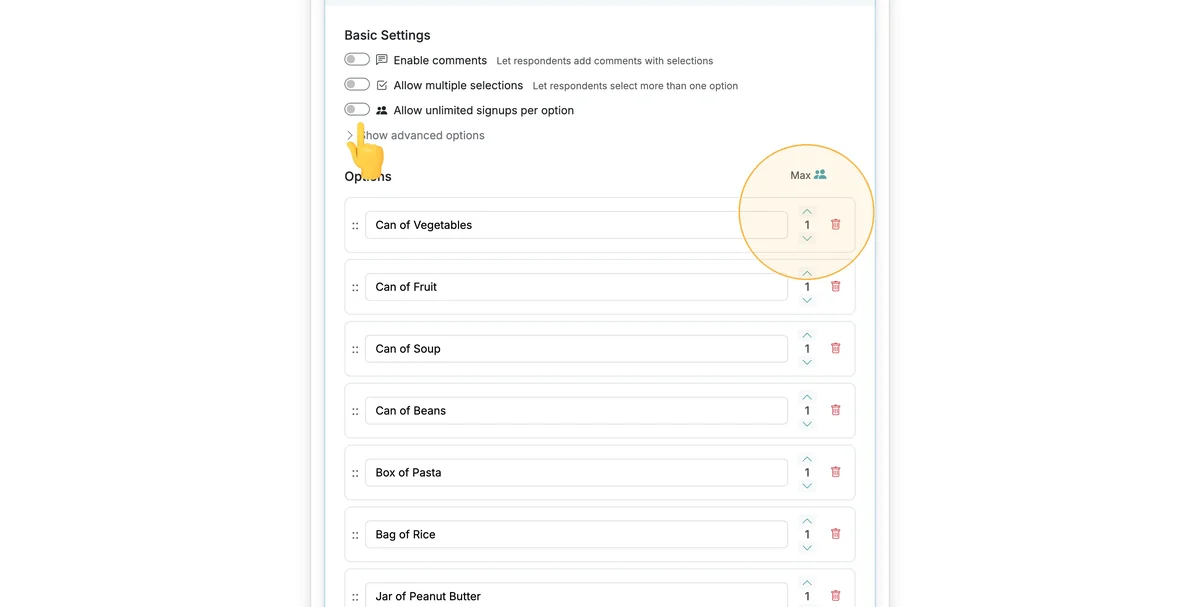
Task: Click the drag handle for Box of Pasta
Action: tap(355, 473)
